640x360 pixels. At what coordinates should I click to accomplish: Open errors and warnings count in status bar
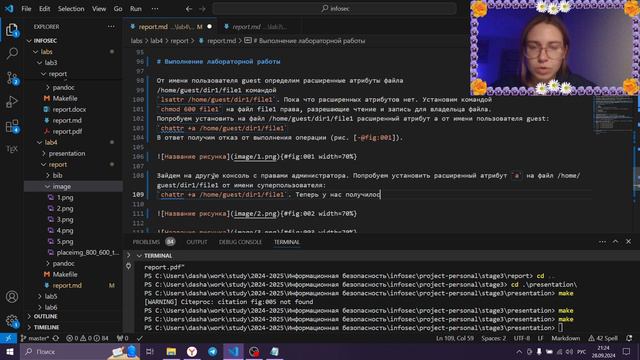(x=87, y=338)
